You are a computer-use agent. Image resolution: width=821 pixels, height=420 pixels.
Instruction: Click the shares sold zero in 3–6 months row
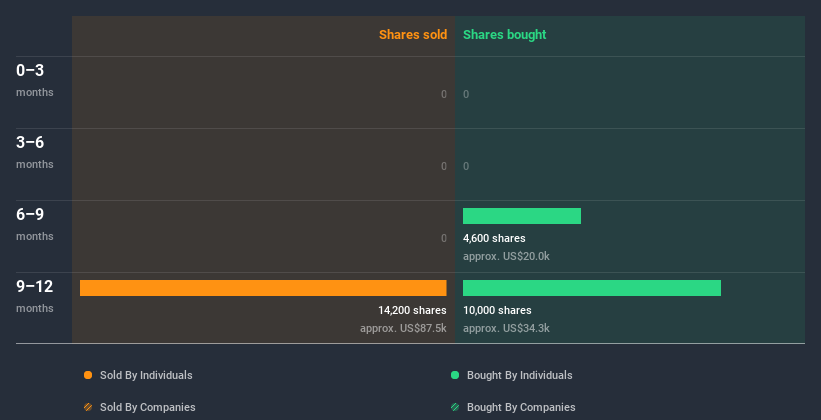pos(444,167)
